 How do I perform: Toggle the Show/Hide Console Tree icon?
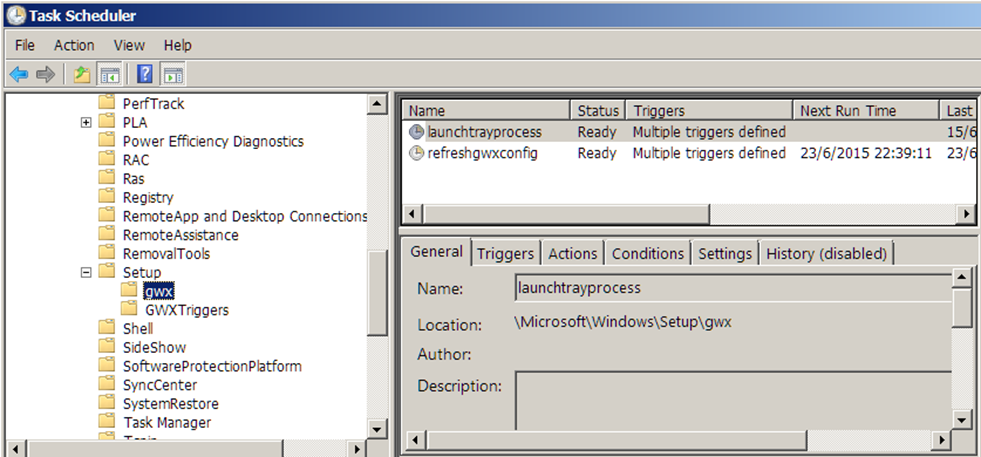tap(109, 75)
